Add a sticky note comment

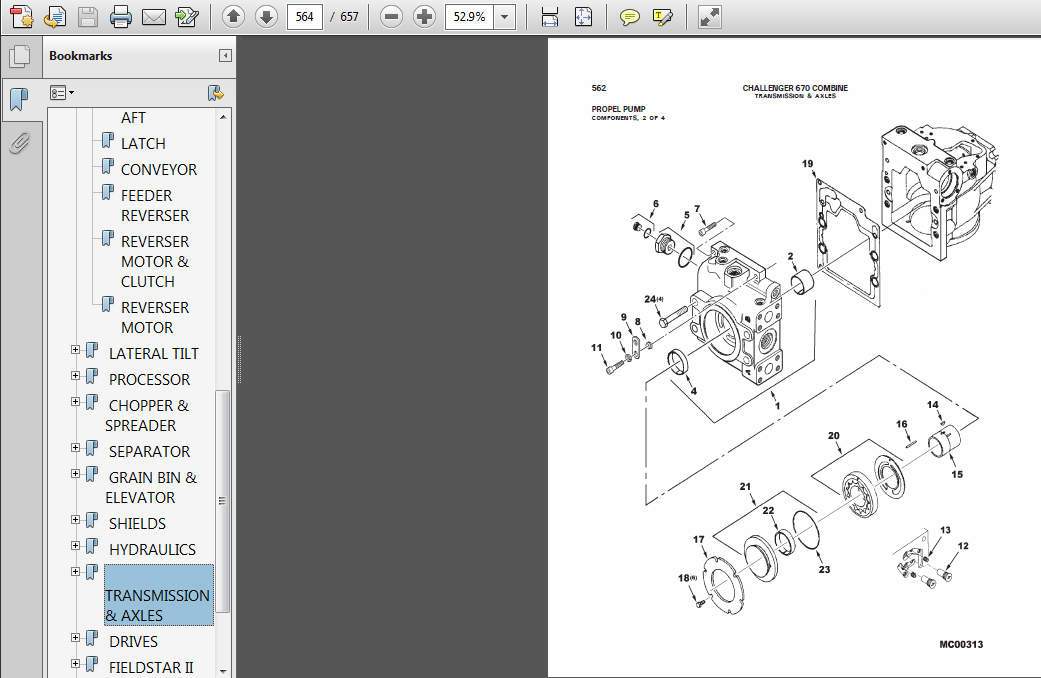pos(629,17)
